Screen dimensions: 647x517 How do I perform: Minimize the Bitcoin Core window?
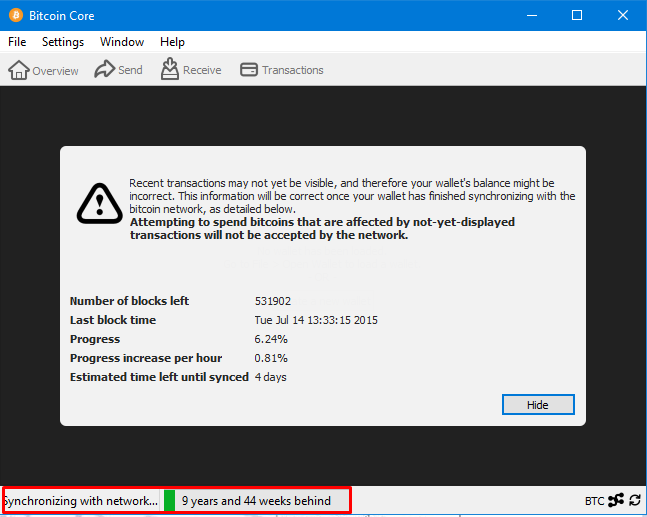click(x=532, y=15)
